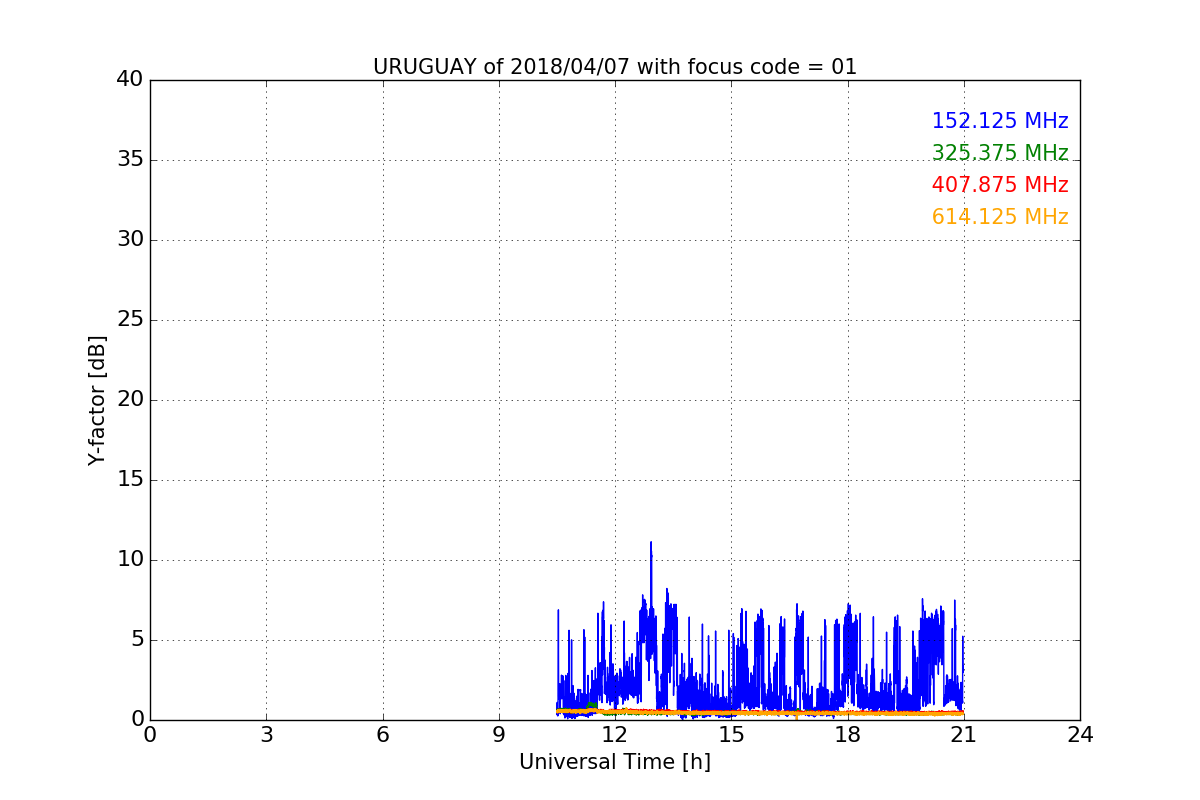Click the y-axis tick label 30

click(130, 240)
